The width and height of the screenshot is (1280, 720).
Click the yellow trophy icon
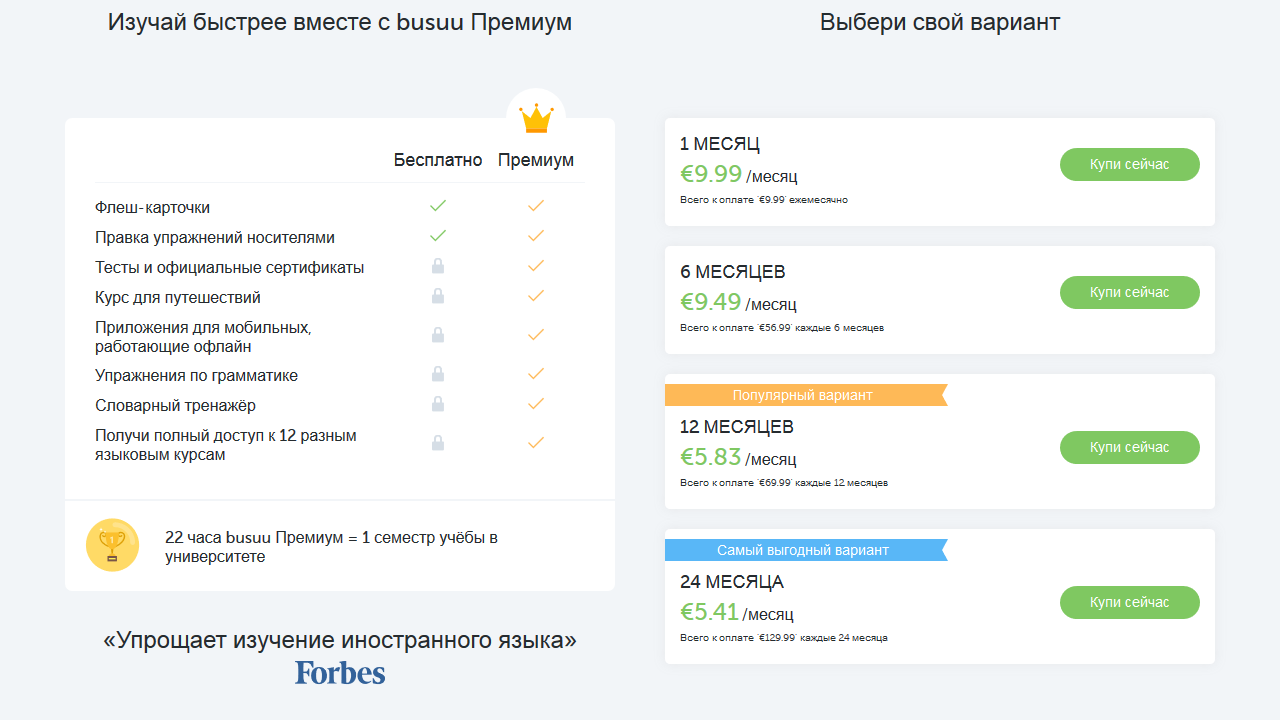[x=112, y=545]
